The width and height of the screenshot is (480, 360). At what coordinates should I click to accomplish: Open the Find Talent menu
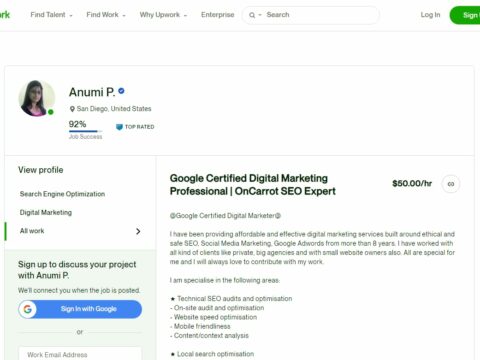[x=51, y=15]
